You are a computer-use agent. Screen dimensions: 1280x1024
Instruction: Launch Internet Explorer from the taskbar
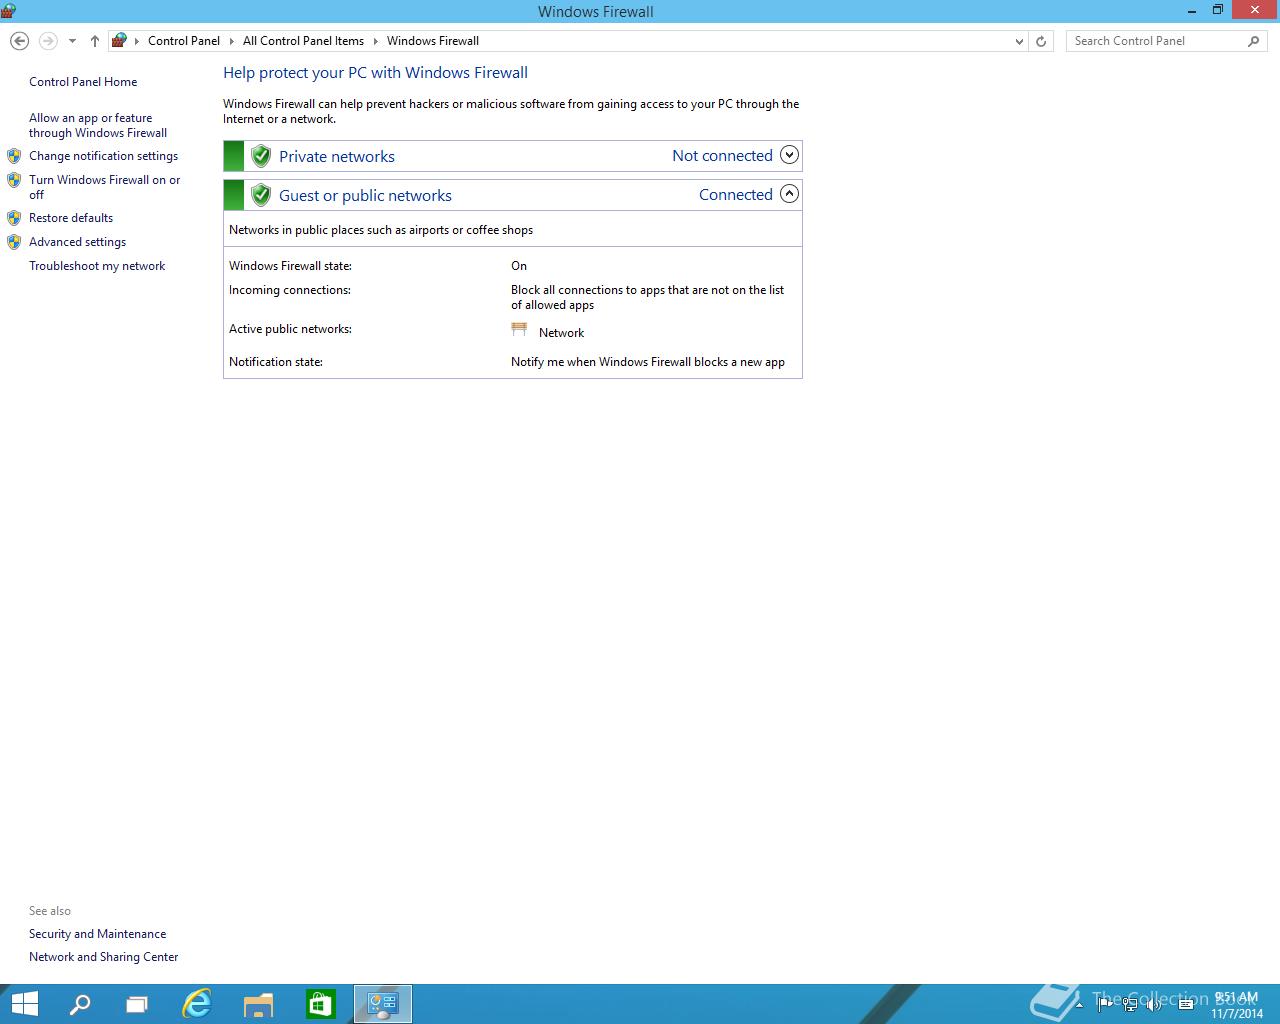click(197, 1004)
